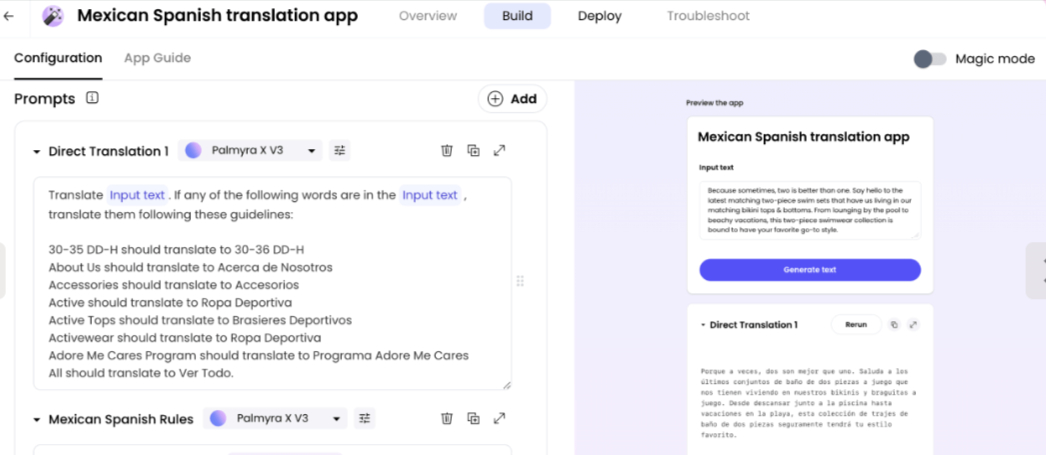Copy Direct Translation 1 preview output
The height and width of the screenshot is (455, 1046).
tap(894, 325)
